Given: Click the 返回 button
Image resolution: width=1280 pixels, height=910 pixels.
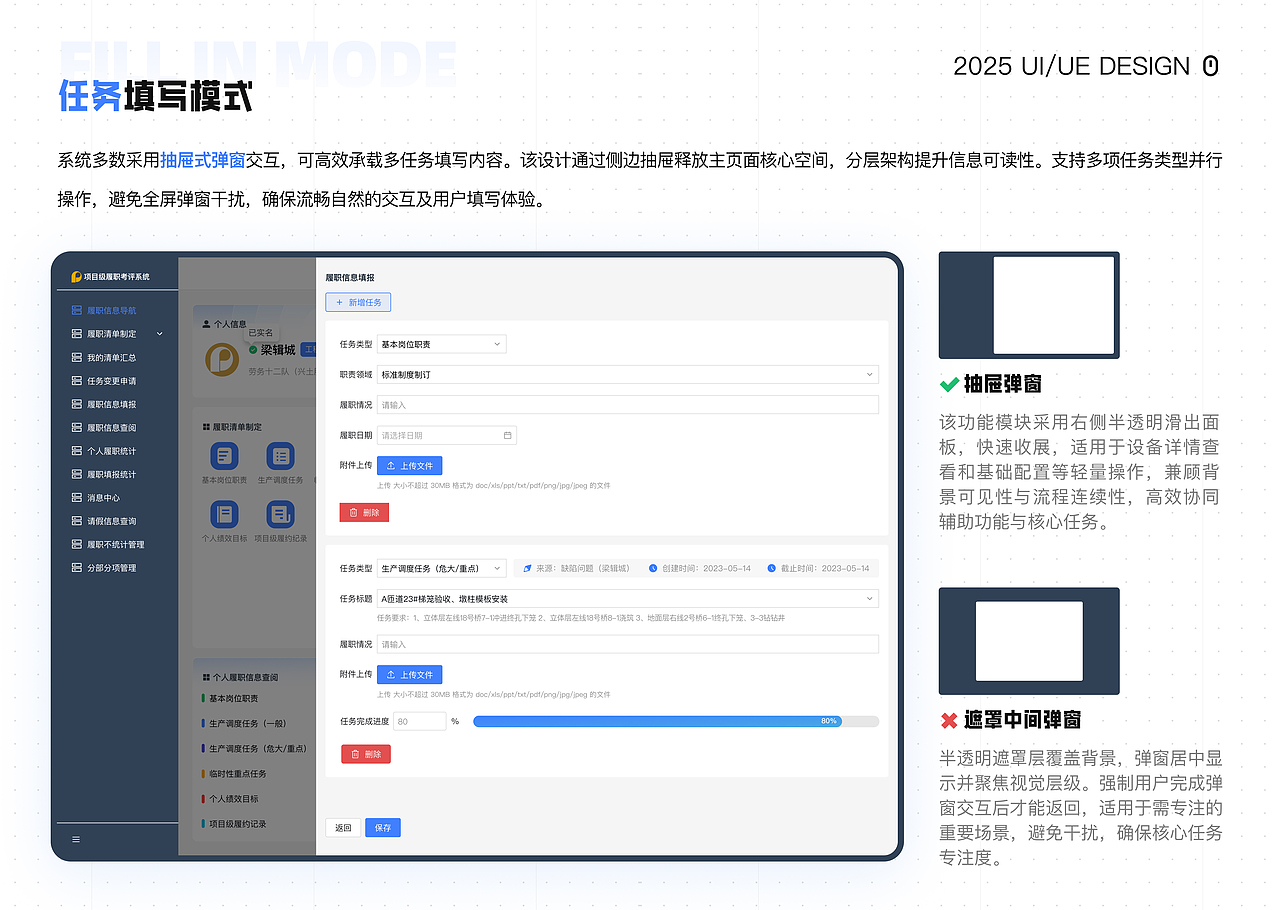Looking at the screenshot, I should 343,827.
